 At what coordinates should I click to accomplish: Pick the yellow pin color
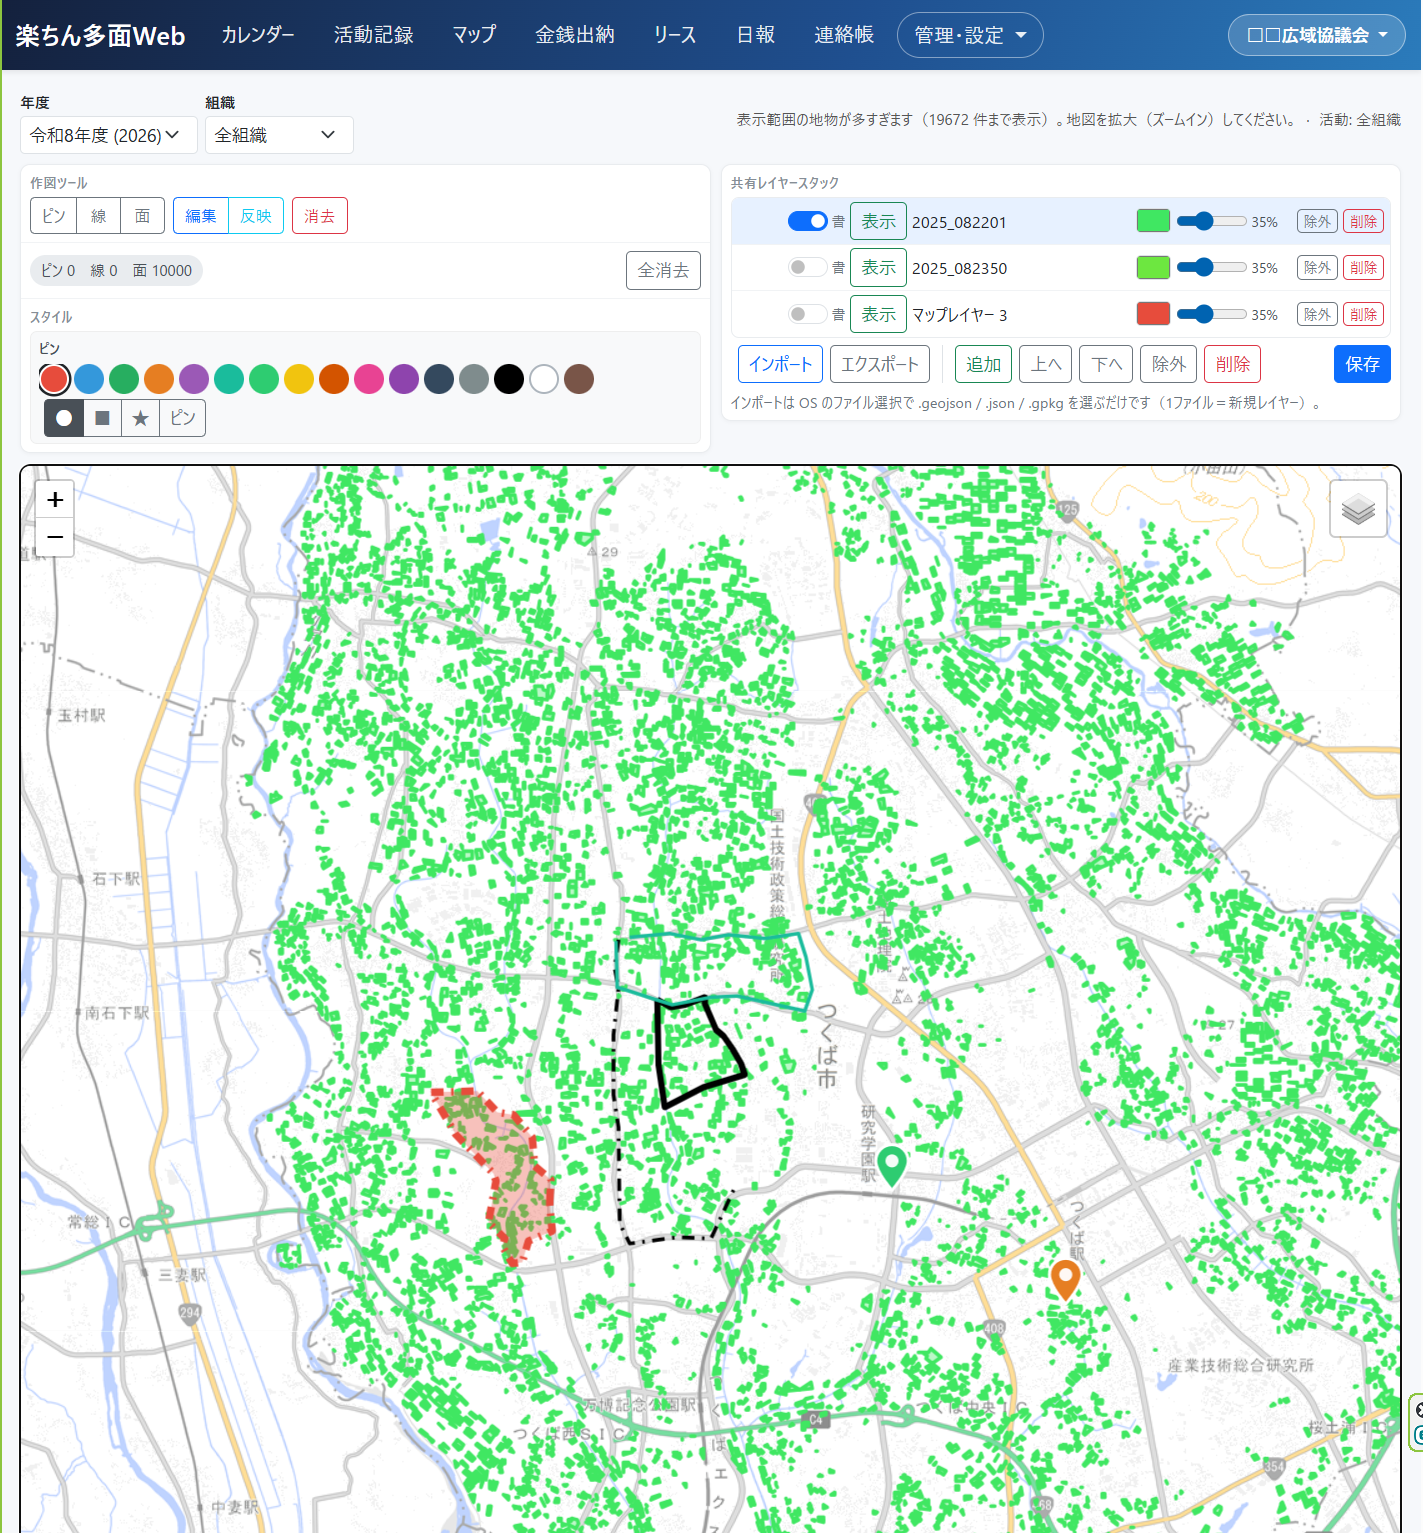pos(299,379)
